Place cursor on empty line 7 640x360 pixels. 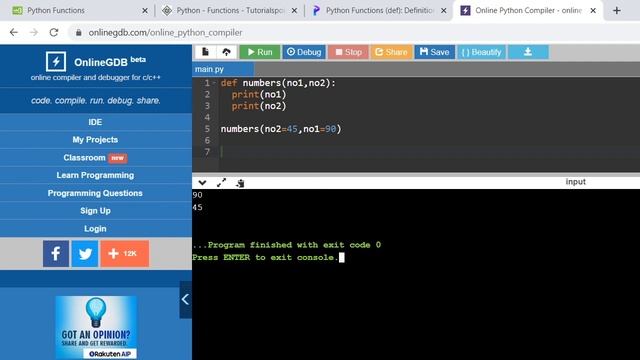click(430, 152)
